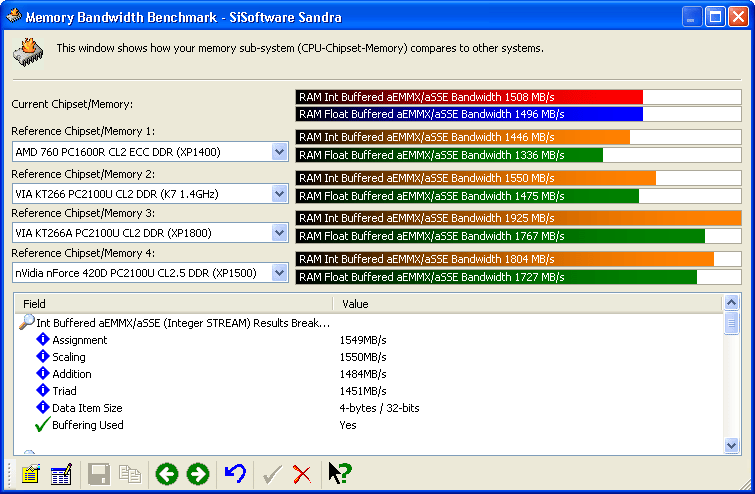Select the Addition row label

coord(72,374)
